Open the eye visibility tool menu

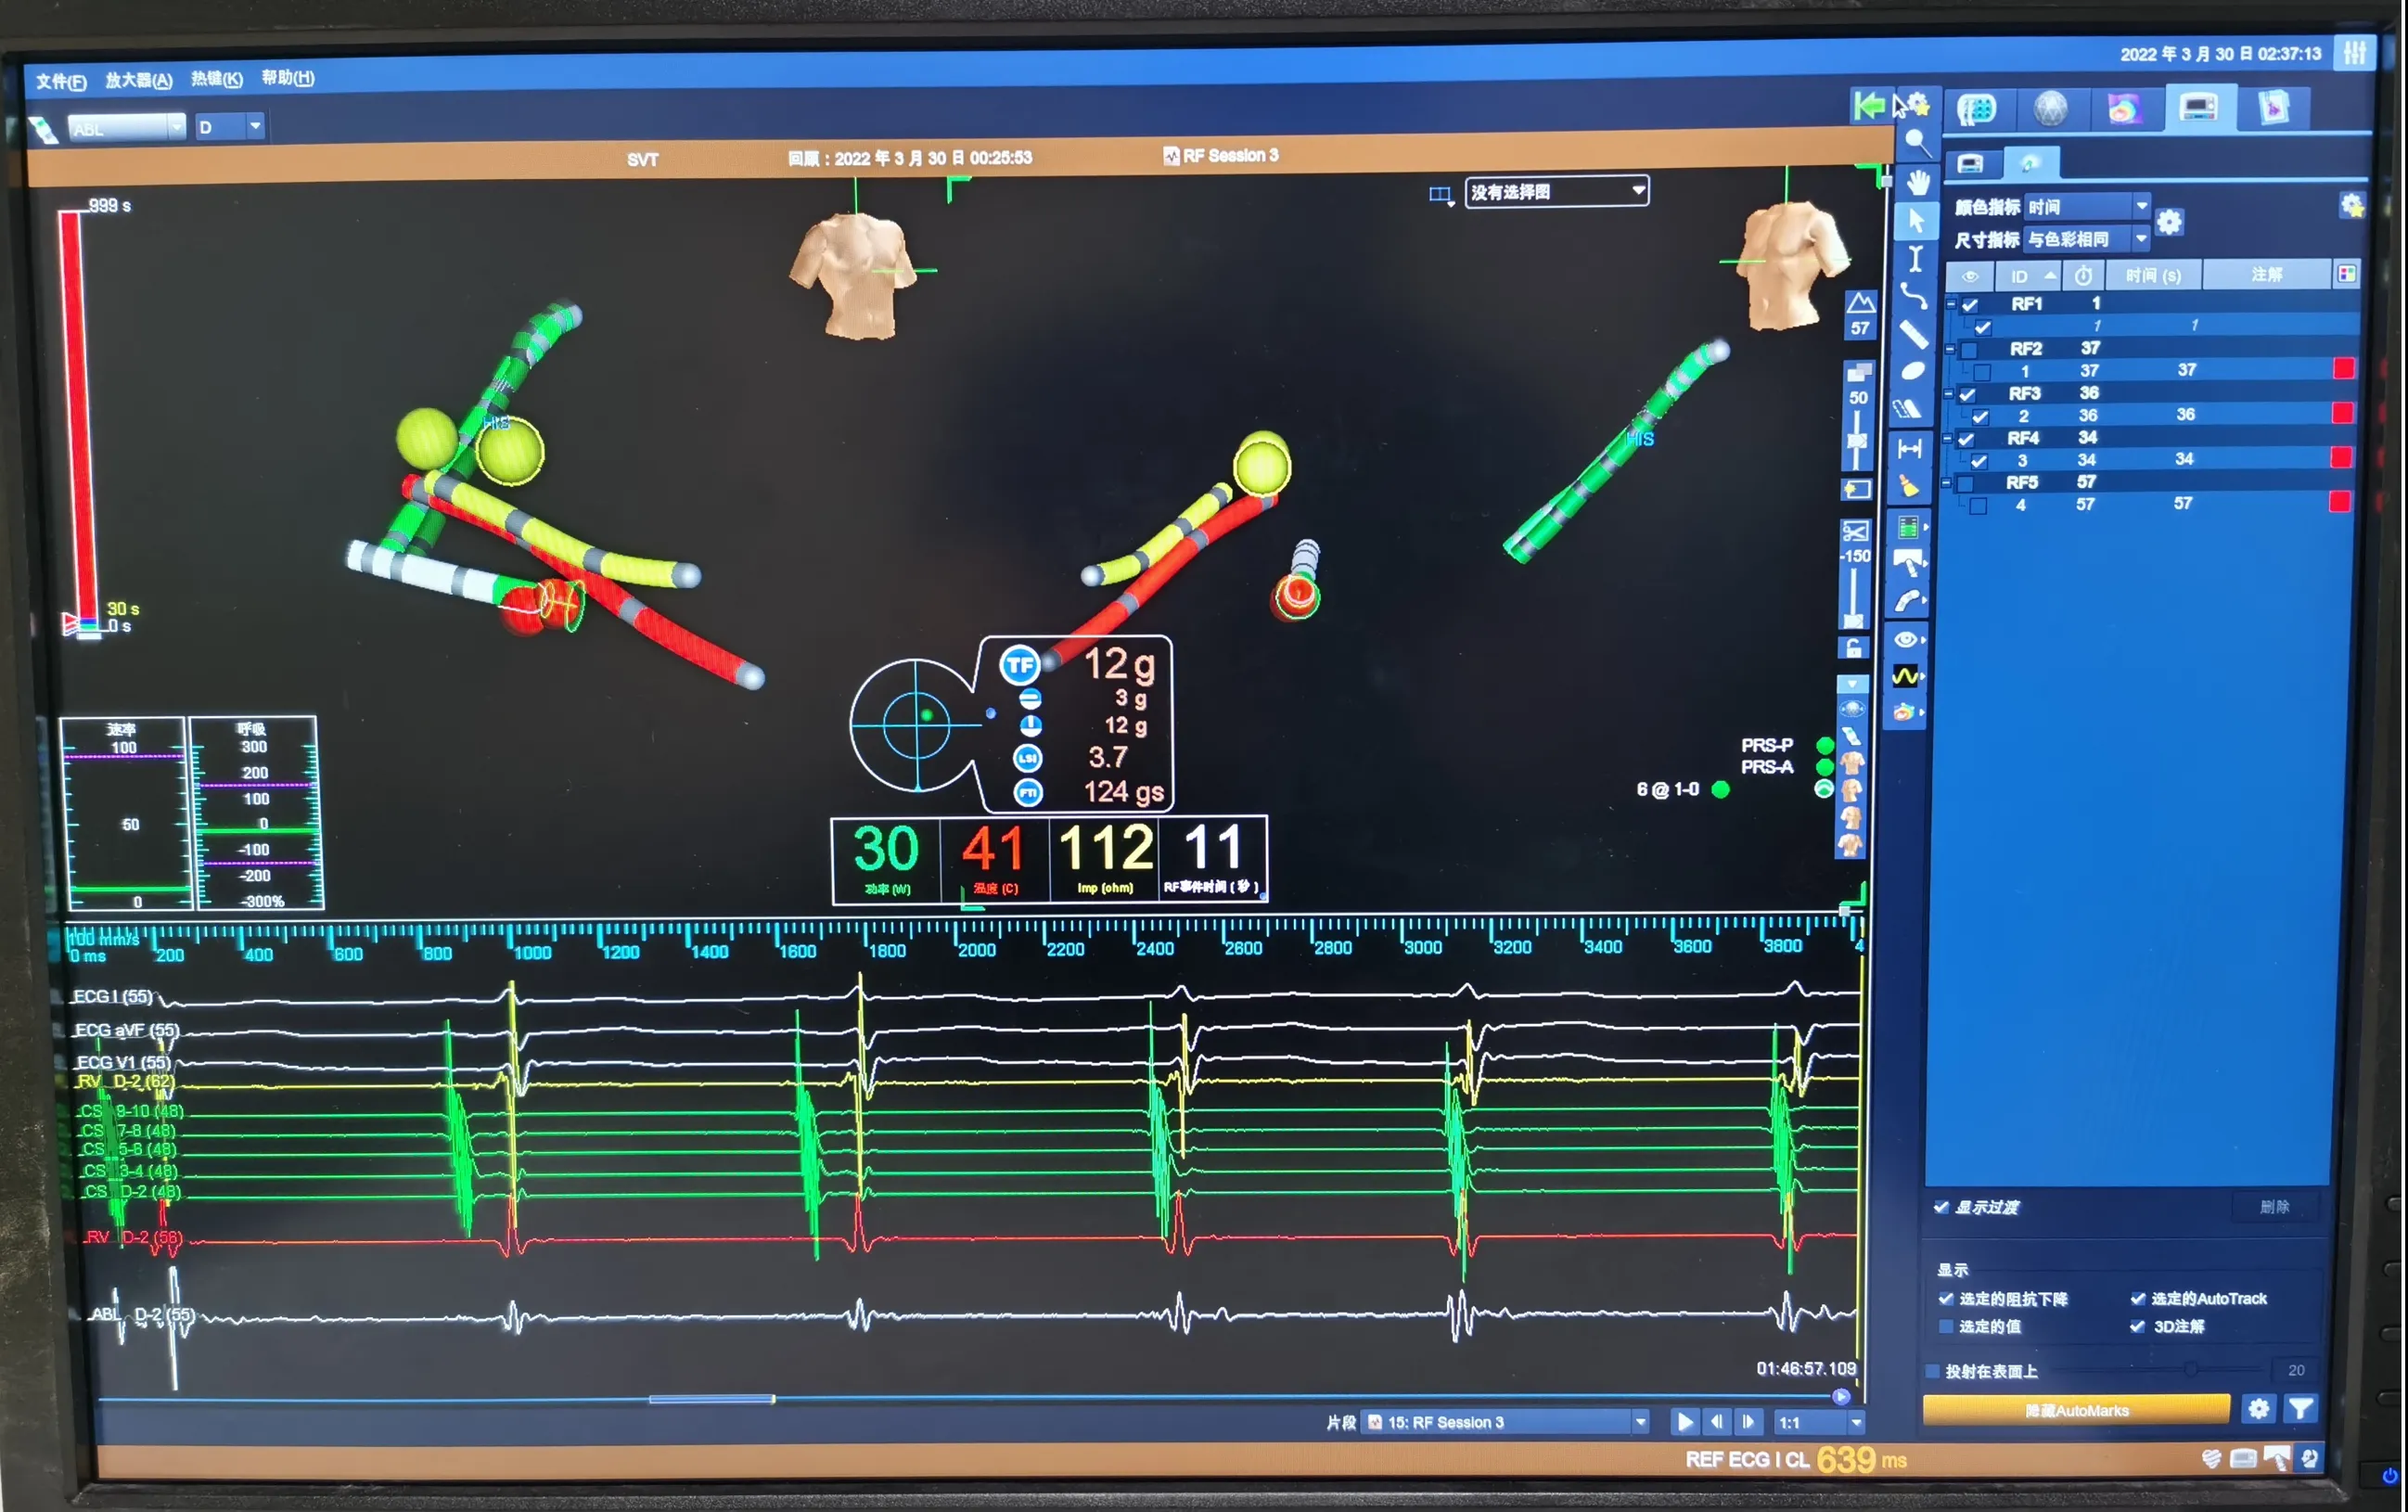[1907, 639]
